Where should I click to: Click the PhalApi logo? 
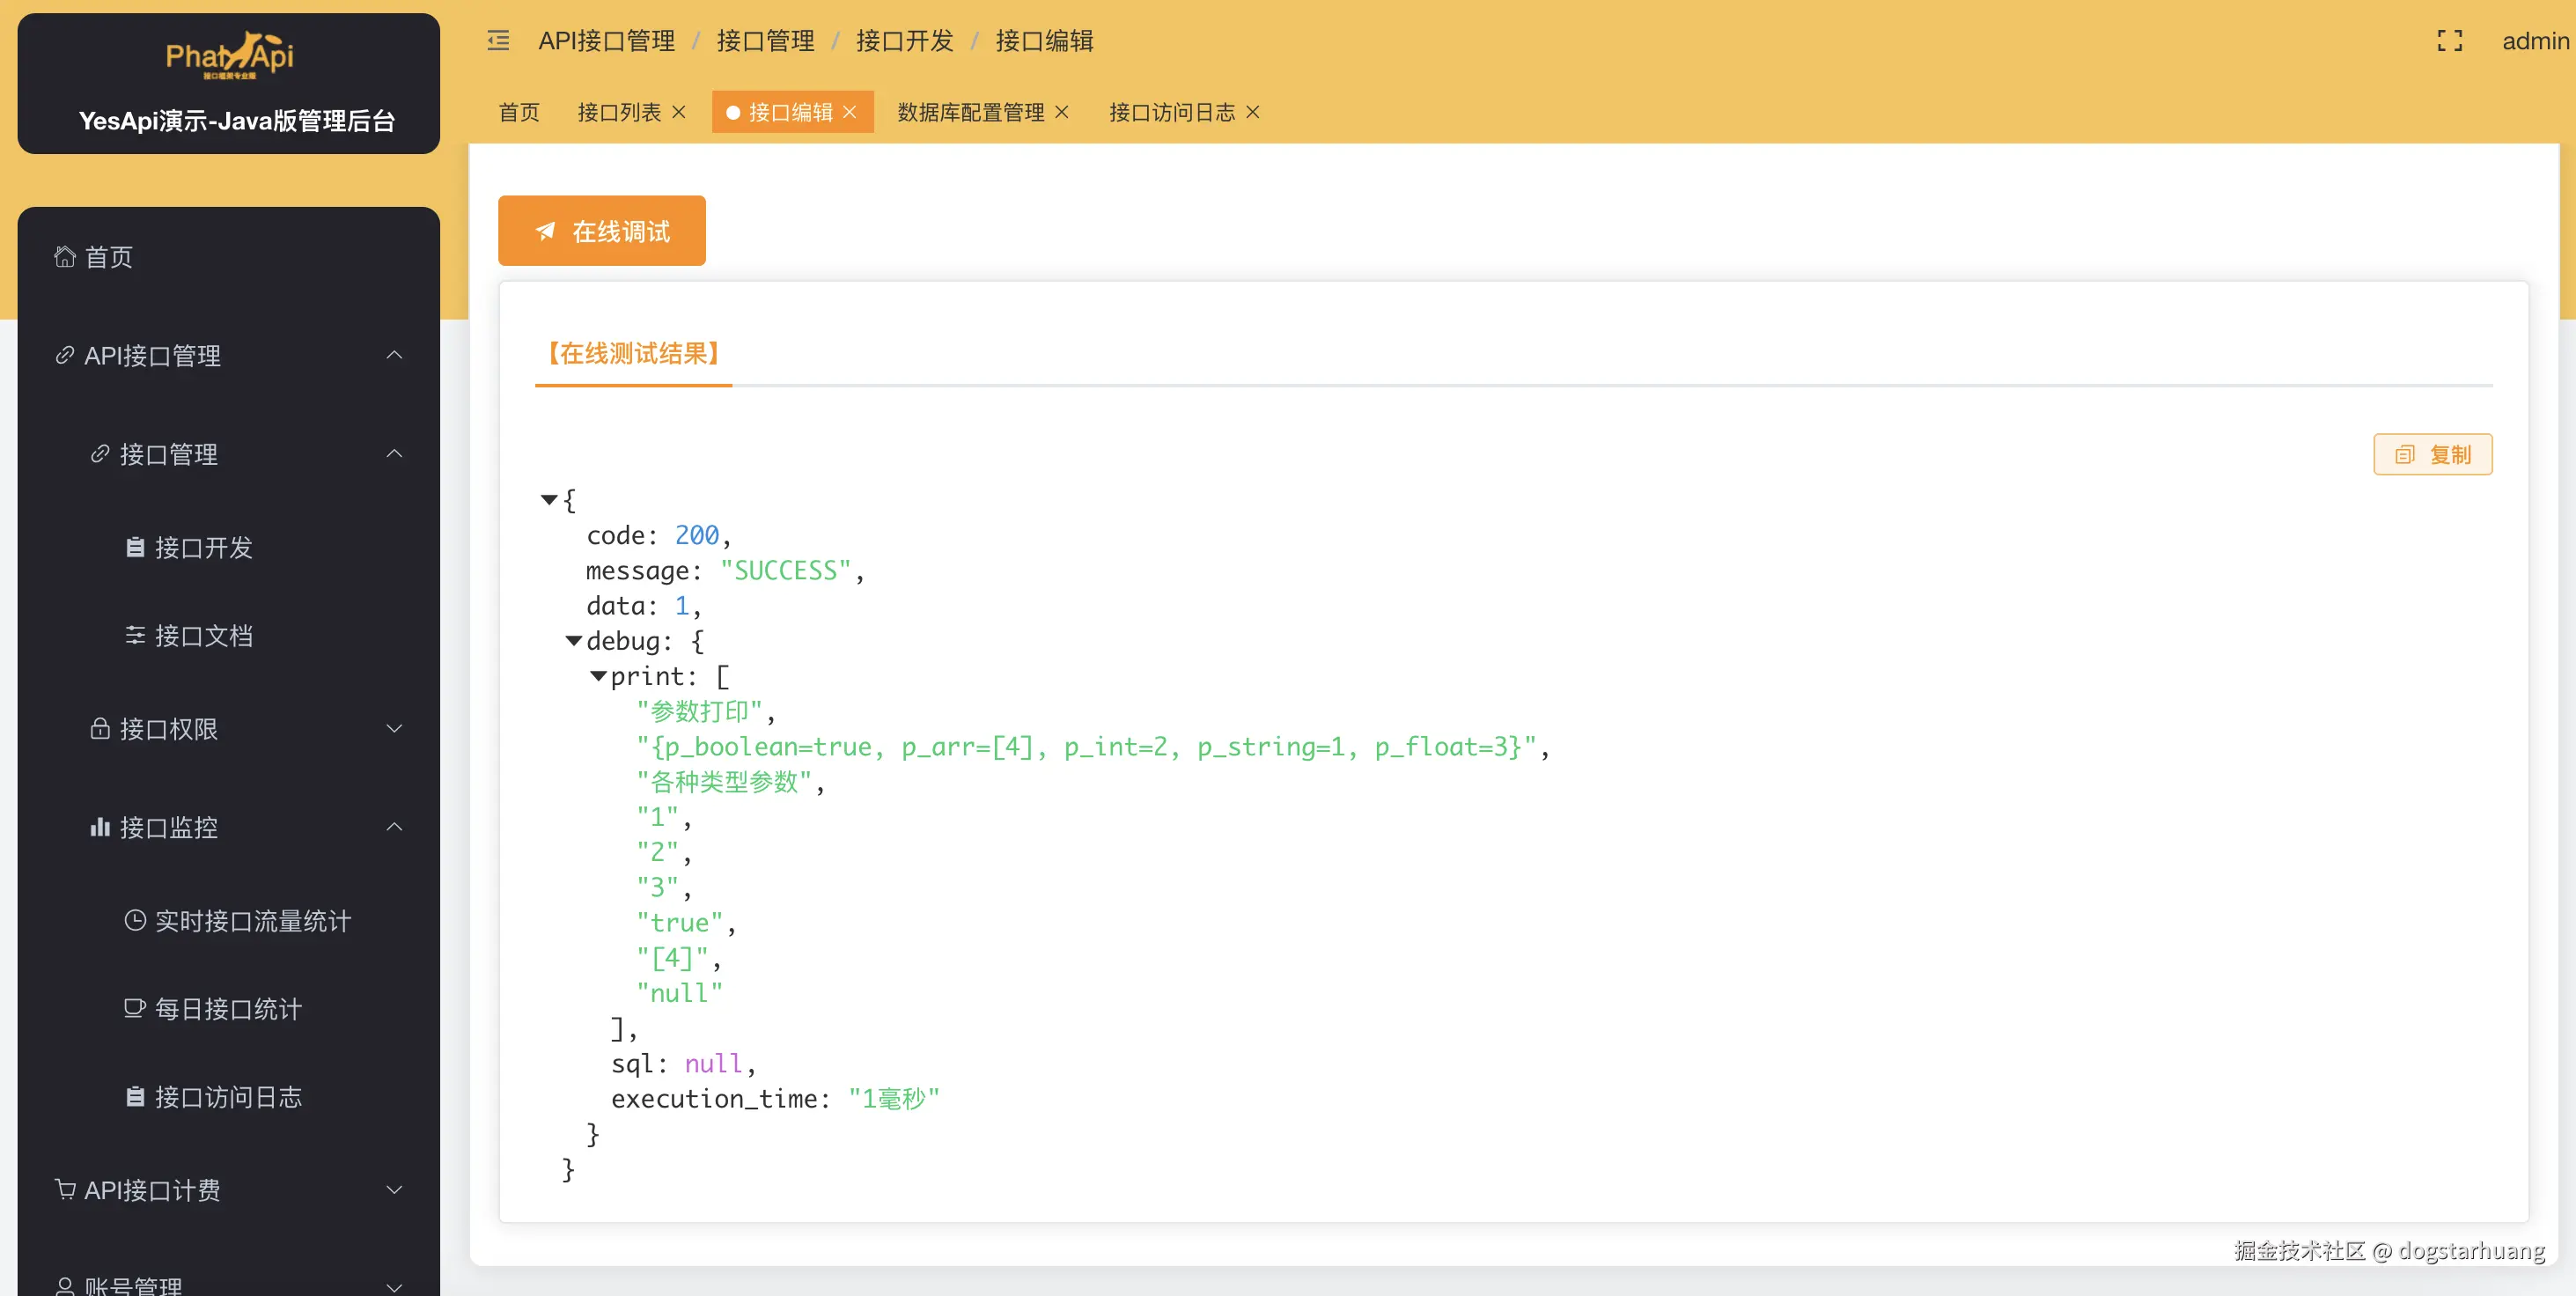[x=229, y=56]
